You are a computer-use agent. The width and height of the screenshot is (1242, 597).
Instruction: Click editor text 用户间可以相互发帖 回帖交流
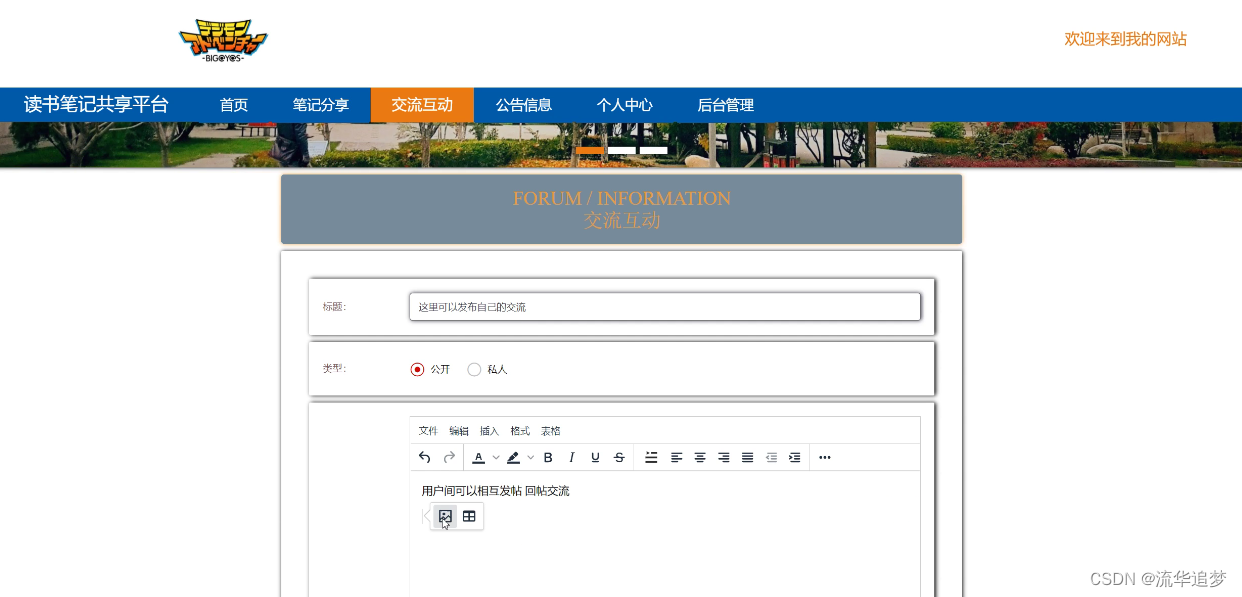pyautogui.click(x=495, y=491)
